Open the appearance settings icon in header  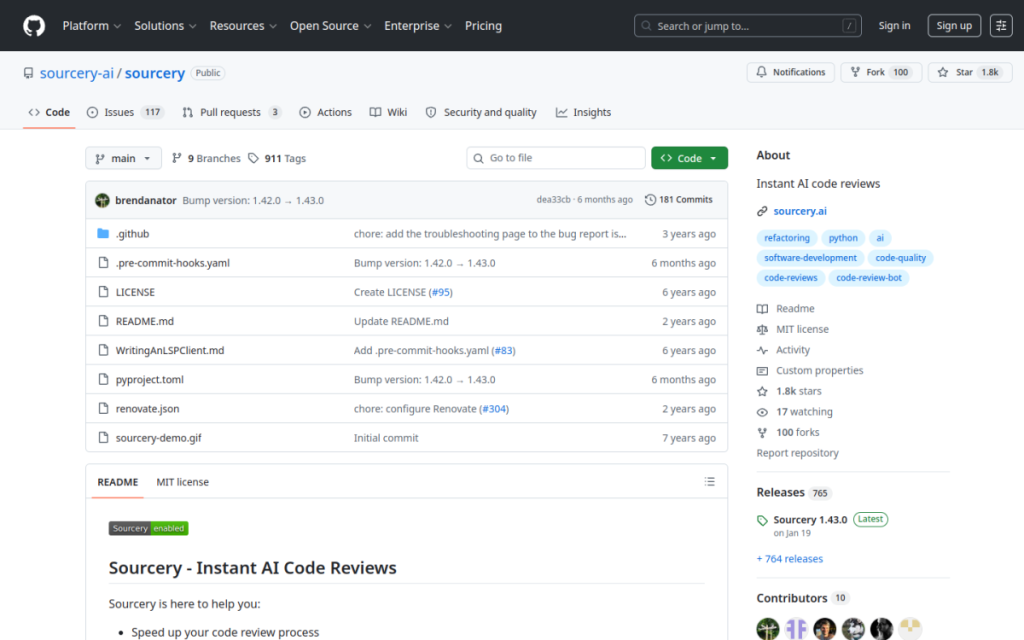tap(1000, 25)
